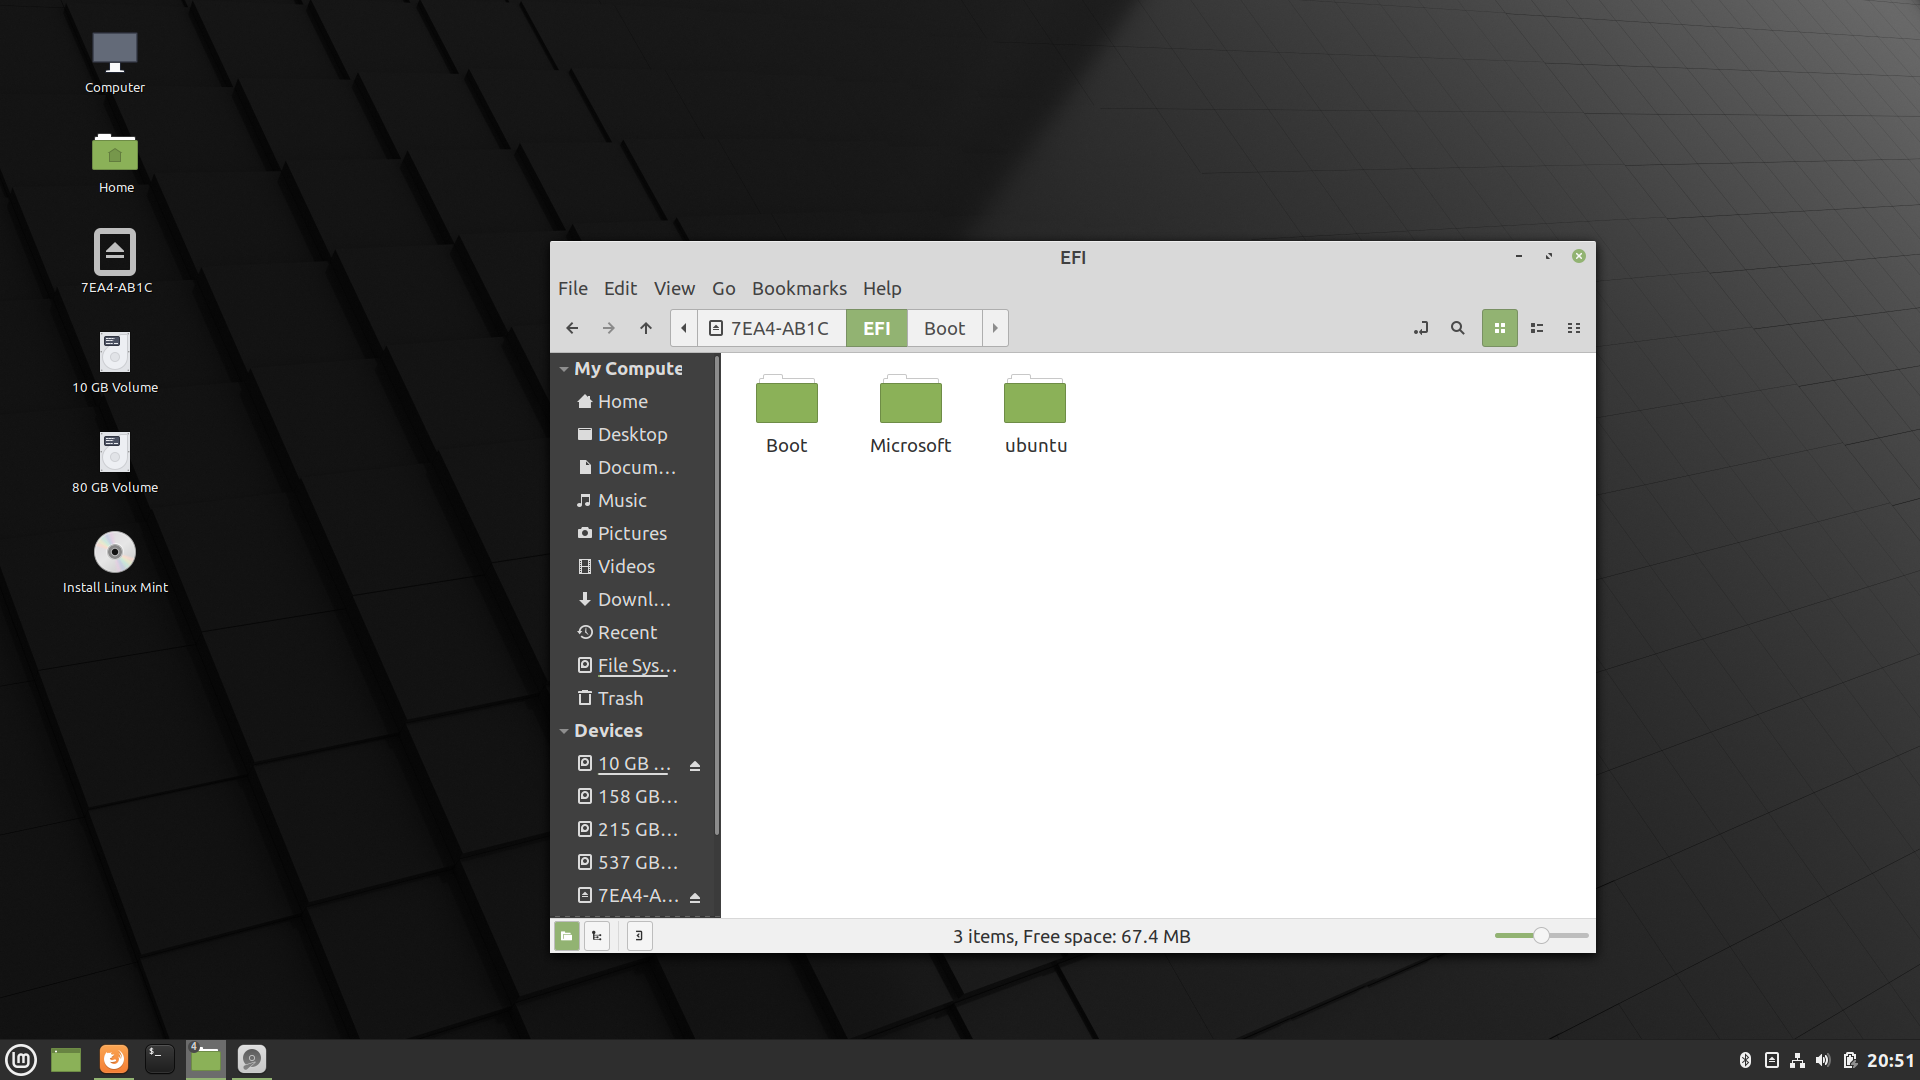Show places in the sidebar
The height and width of the screenshot is (1080, 1920).
pyautogui.click(x=567, y=936)
